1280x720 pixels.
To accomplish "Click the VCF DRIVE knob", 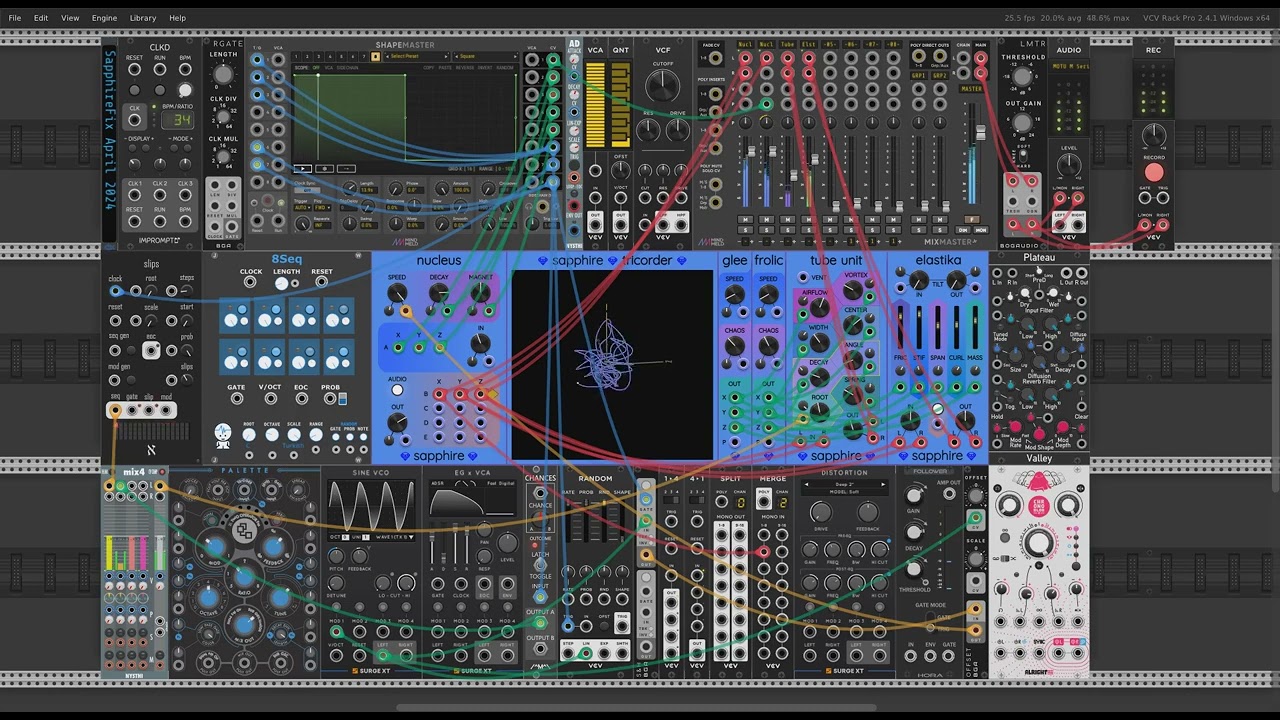I will [677, 130].
